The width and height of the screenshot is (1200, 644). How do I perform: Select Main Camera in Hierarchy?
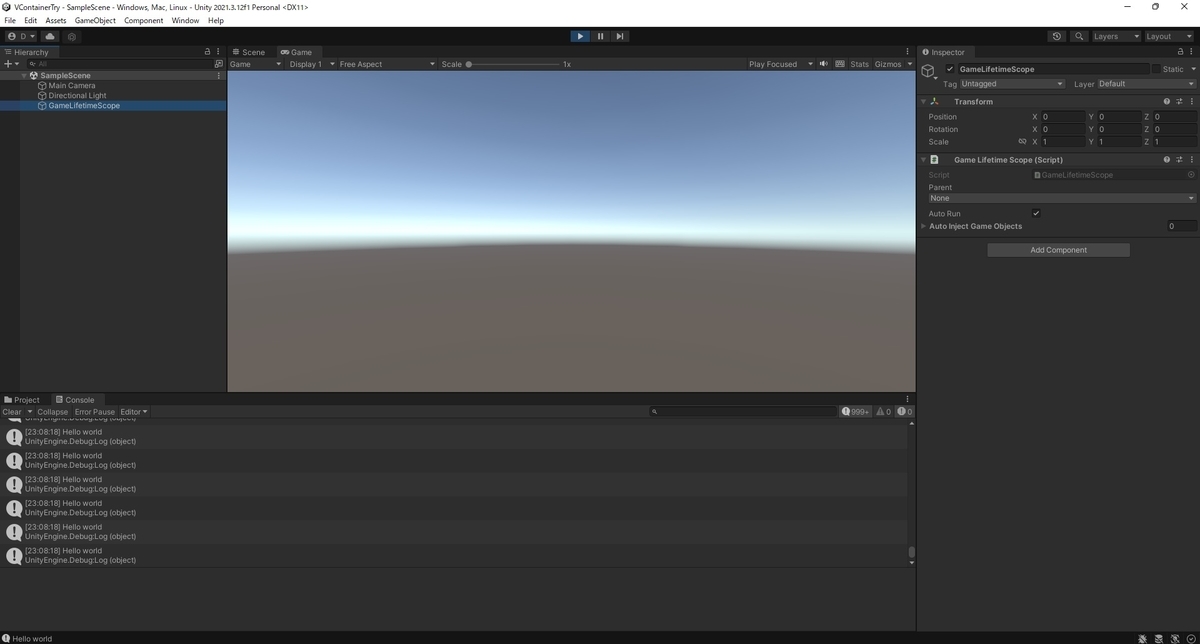(72, 85)
